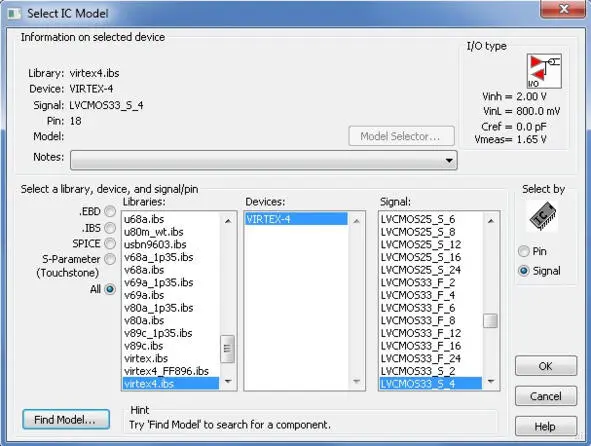Click the Signal list scrollbar thumb

point(490,321)
